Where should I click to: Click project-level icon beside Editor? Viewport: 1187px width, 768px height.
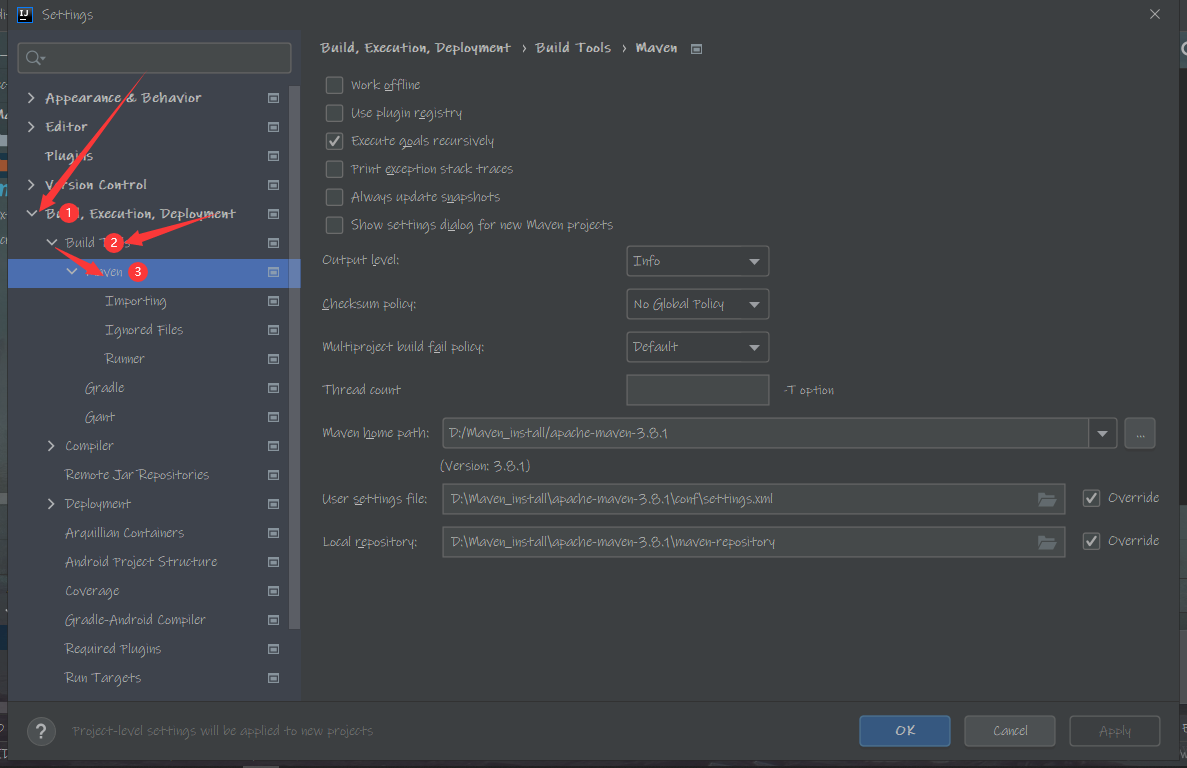coord(273,127)
